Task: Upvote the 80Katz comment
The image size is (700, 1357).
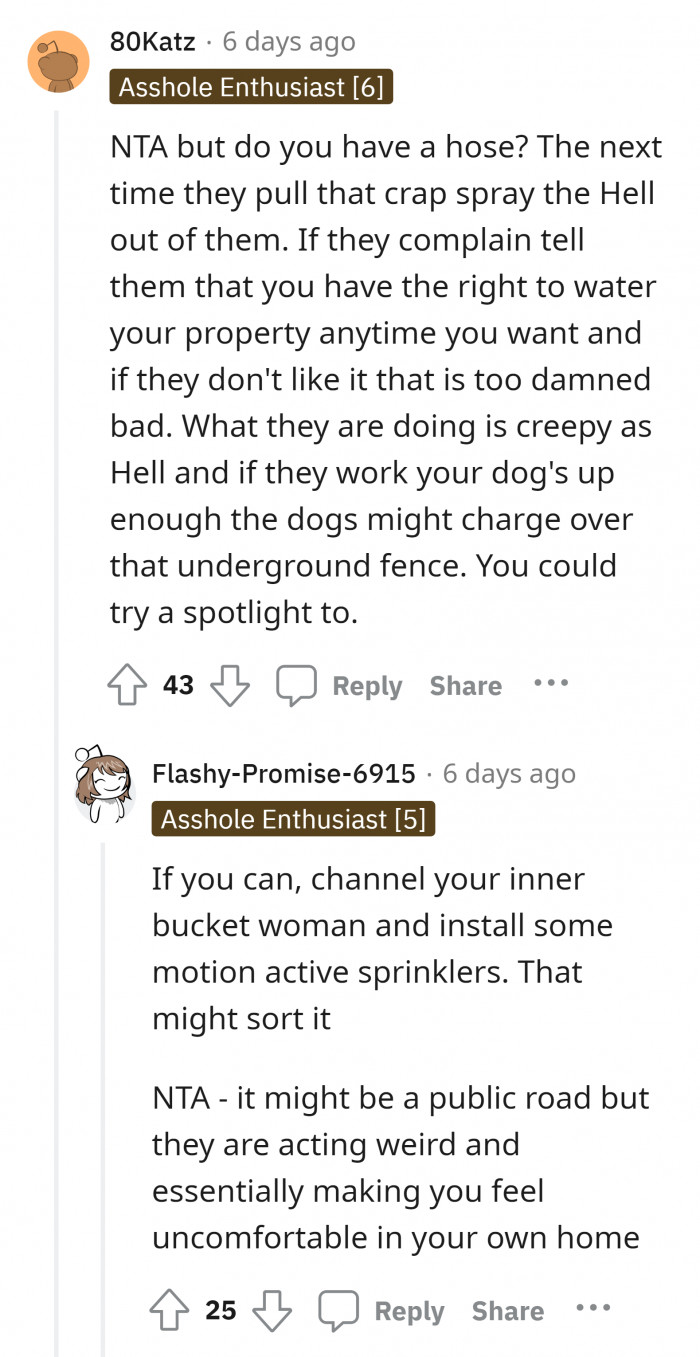Action: coord(127,686)
